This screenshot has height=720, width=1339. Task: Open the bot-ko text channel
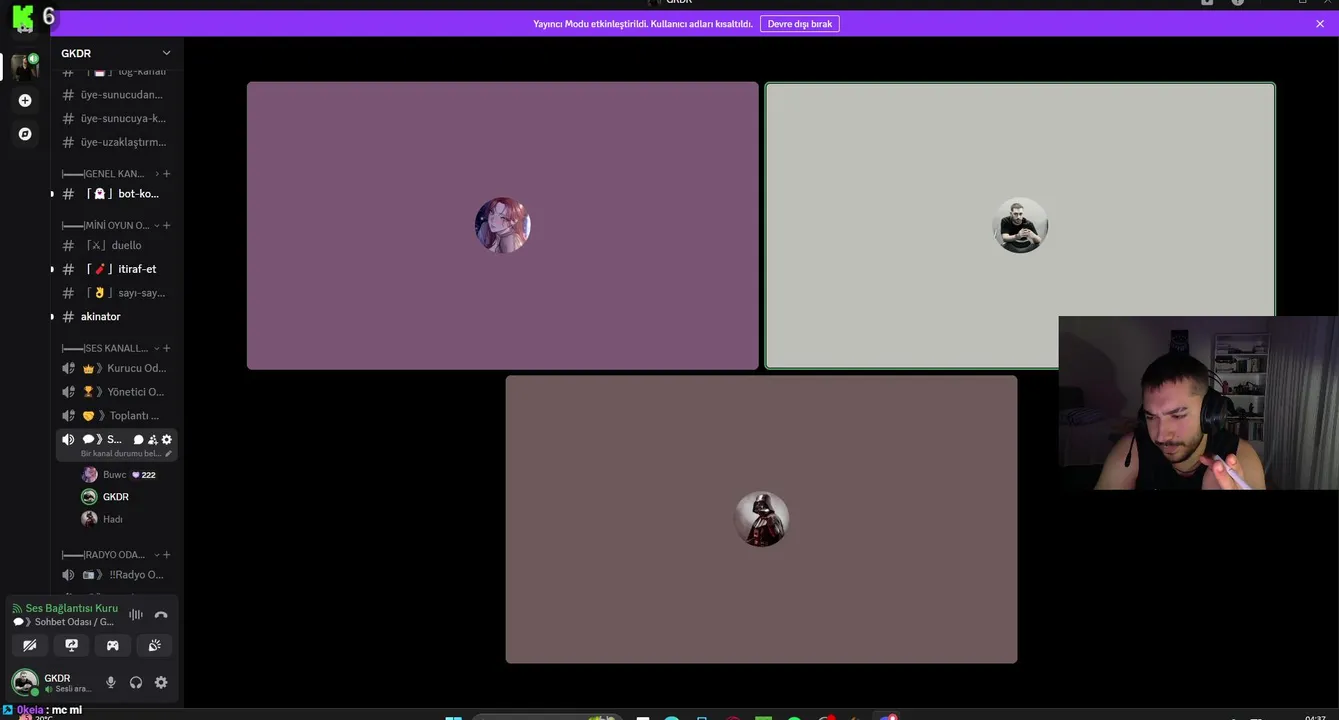click(117, 194)
